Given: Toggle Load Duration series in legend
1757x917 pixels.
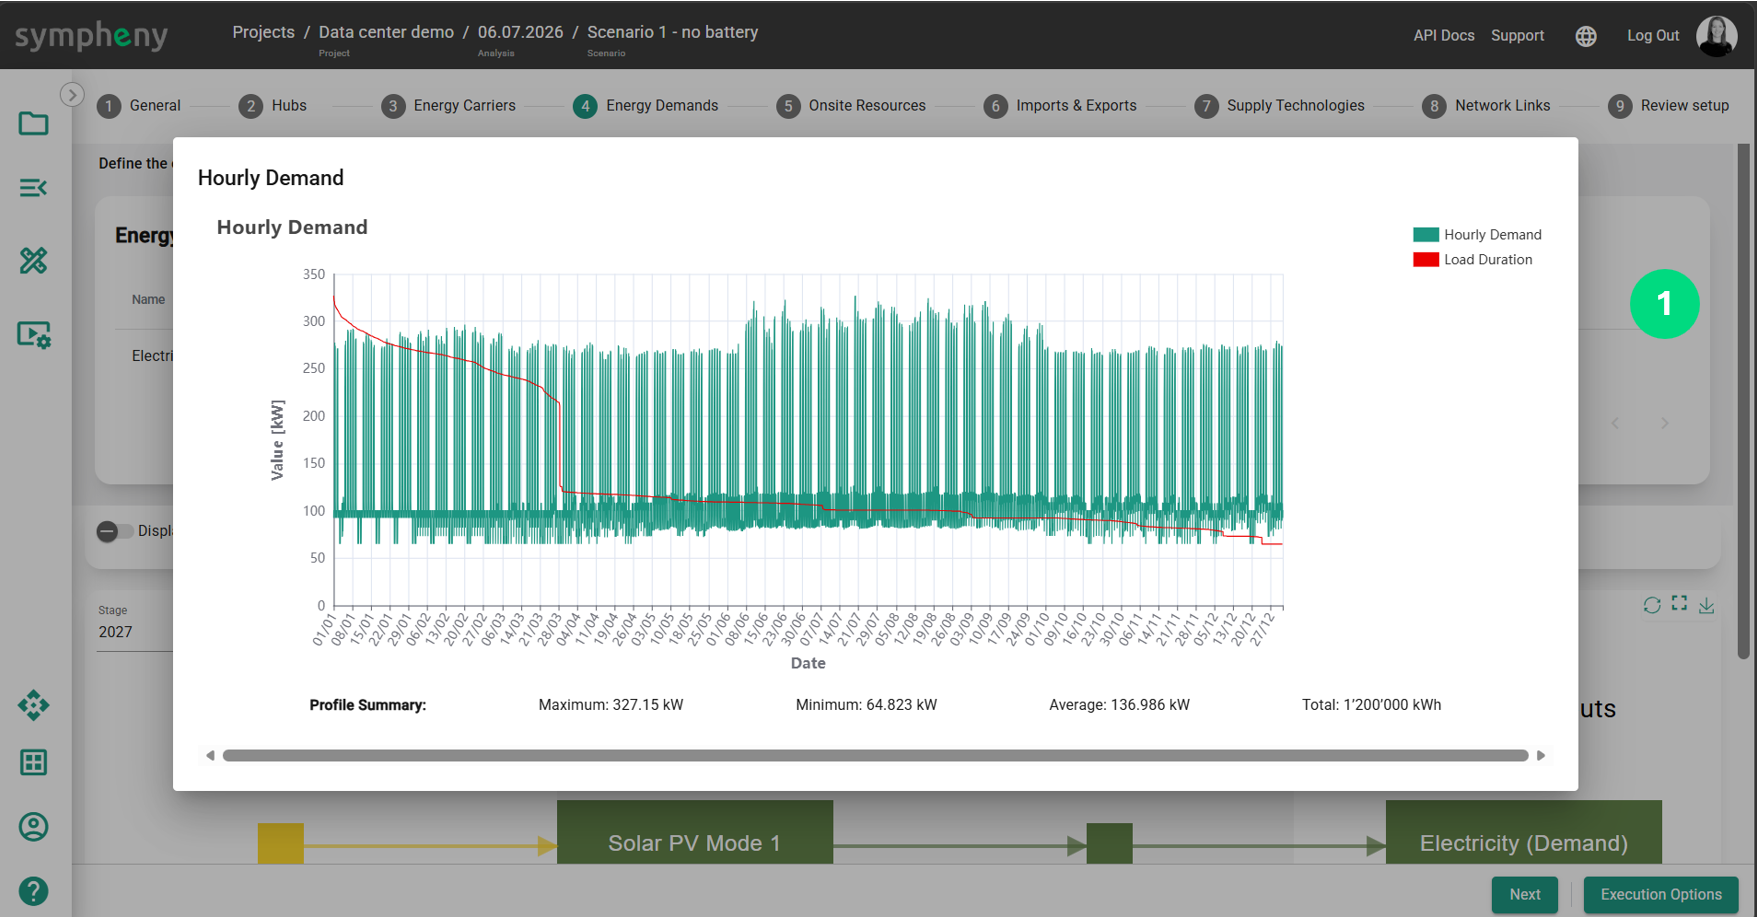Looking at the screenshot, I should click(1472, 260).
